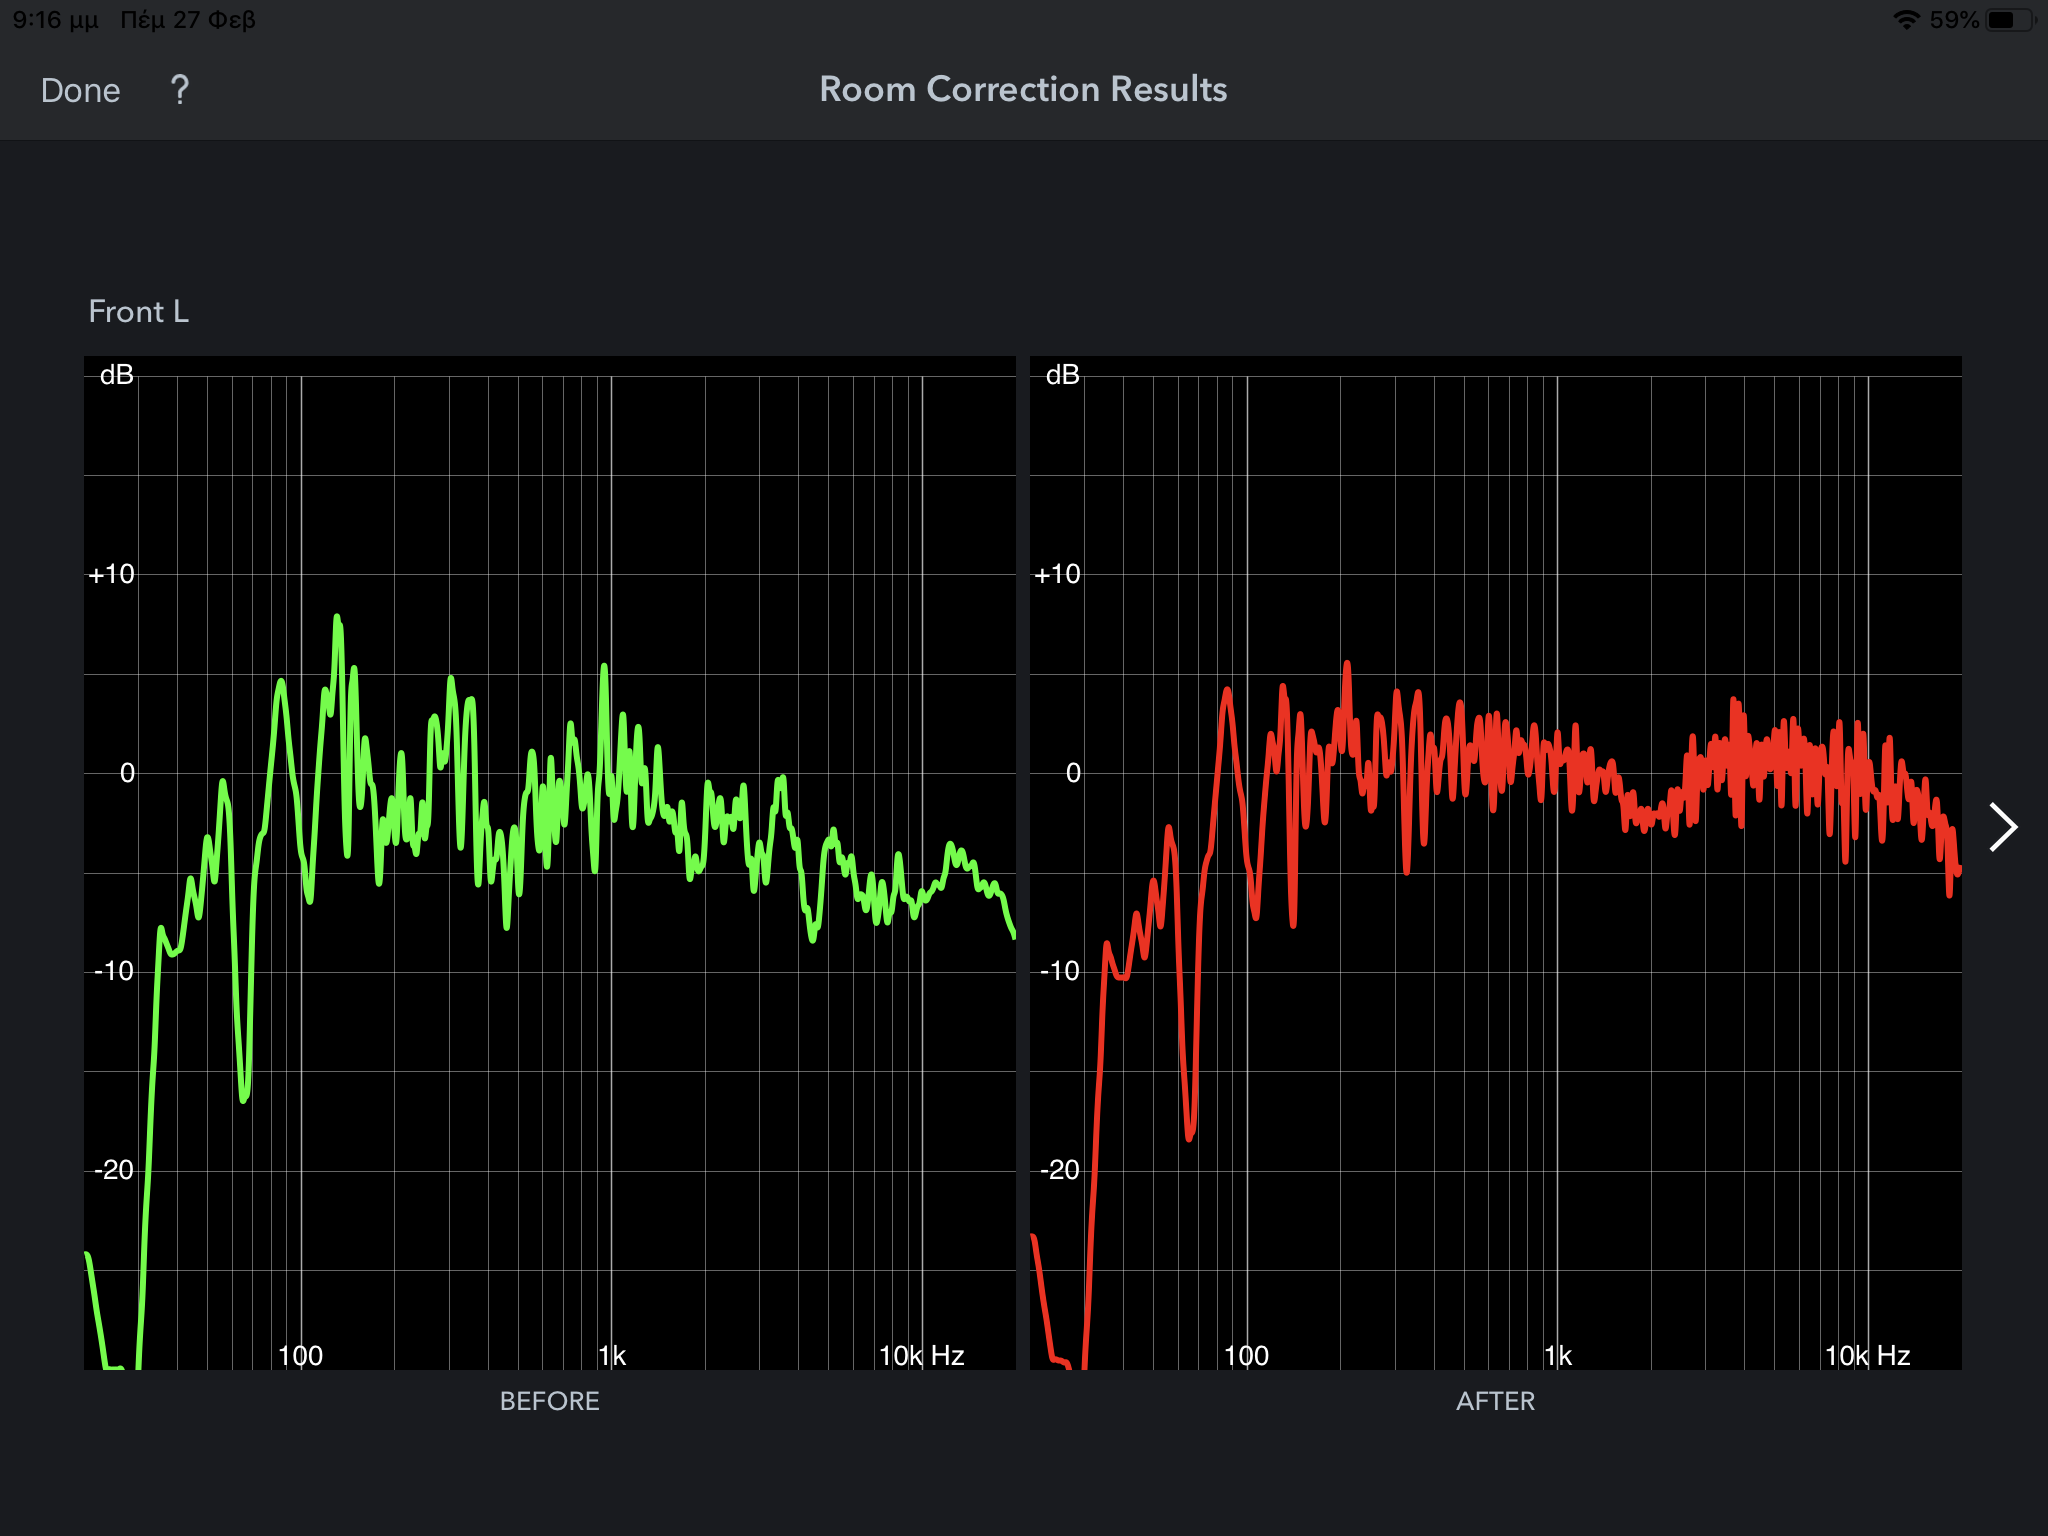The image size is (2048, 1536).
Task: Click 0 axis label on AFTER graph
Action: click(x=1073, y=773)
